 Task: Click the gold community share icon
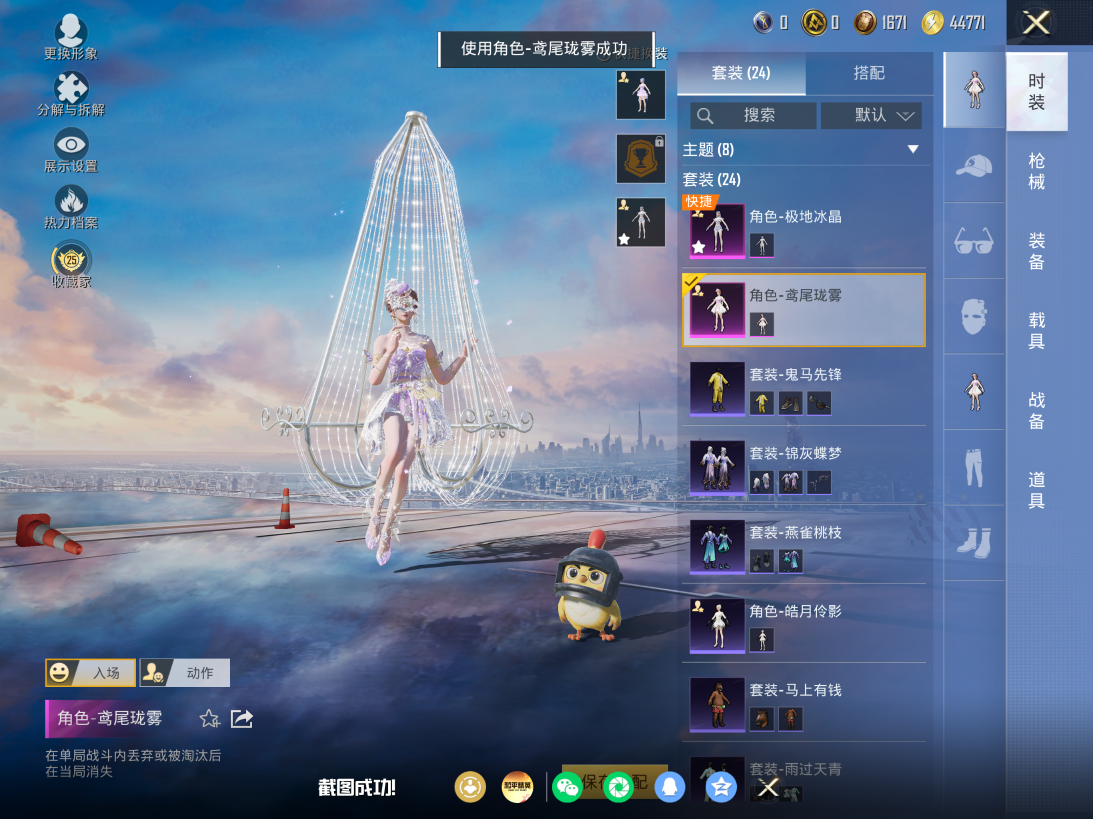pos(471,788)
